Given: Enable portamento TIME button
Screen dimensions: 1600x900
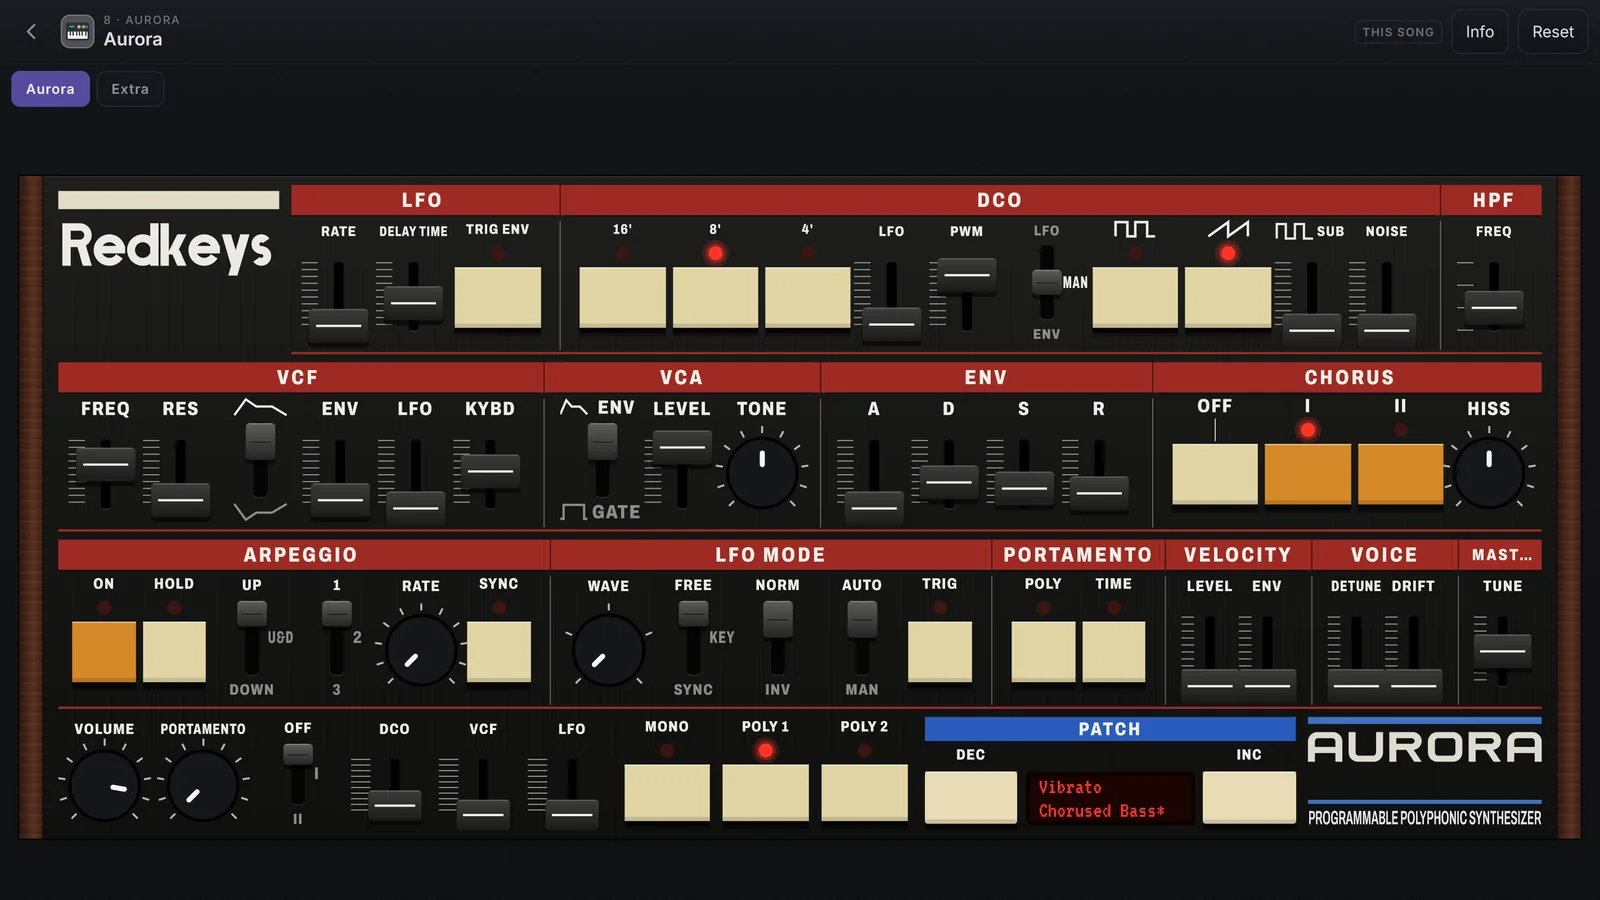Looking at the screenshot, I should 1114,652.
